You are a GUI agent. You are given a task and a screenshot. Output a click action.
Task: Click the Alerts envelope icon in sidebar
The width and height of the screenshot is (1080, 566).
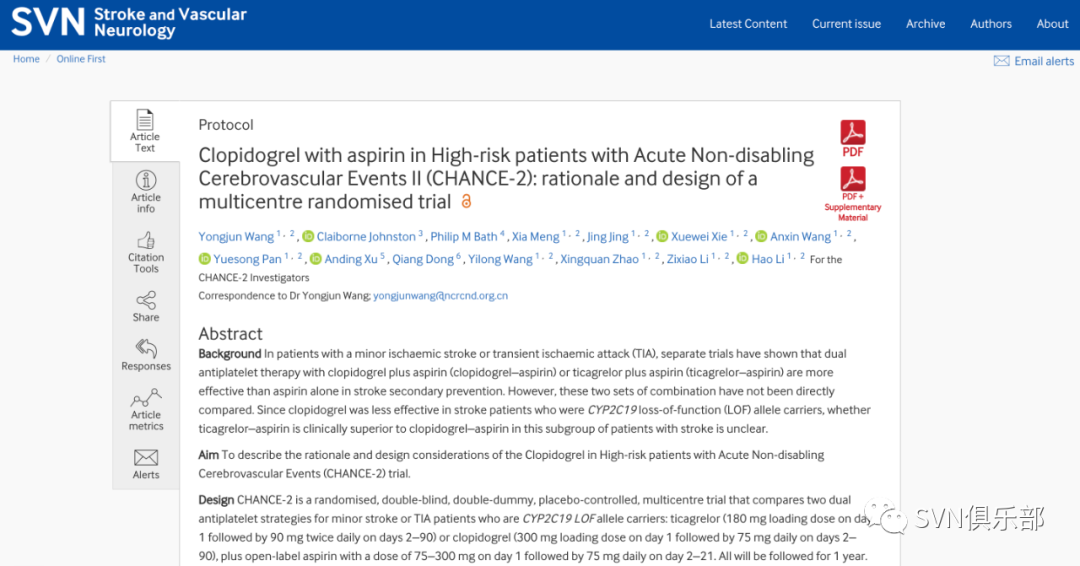coord(146,458)
